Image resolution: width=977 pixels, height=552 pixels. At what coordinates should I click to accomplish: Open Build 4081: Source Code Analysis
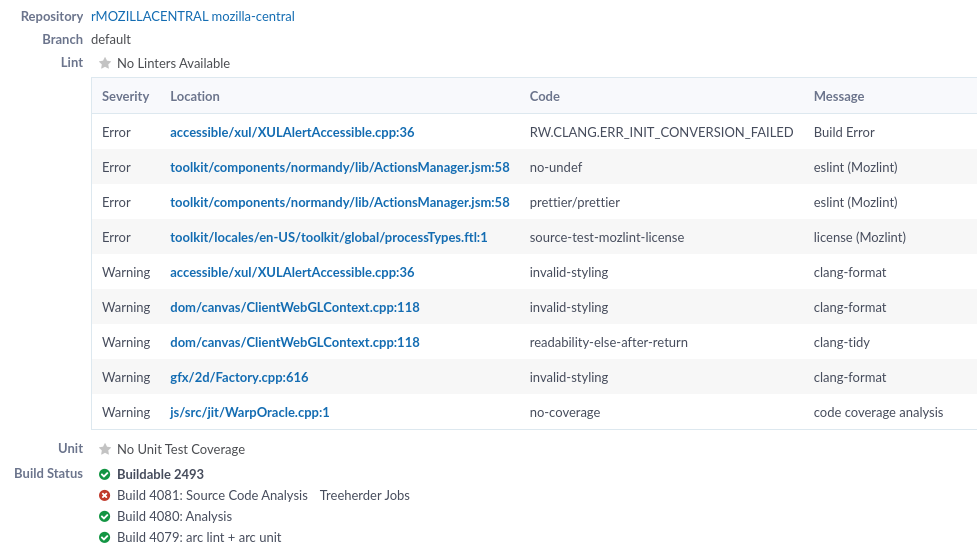(212, 495)
